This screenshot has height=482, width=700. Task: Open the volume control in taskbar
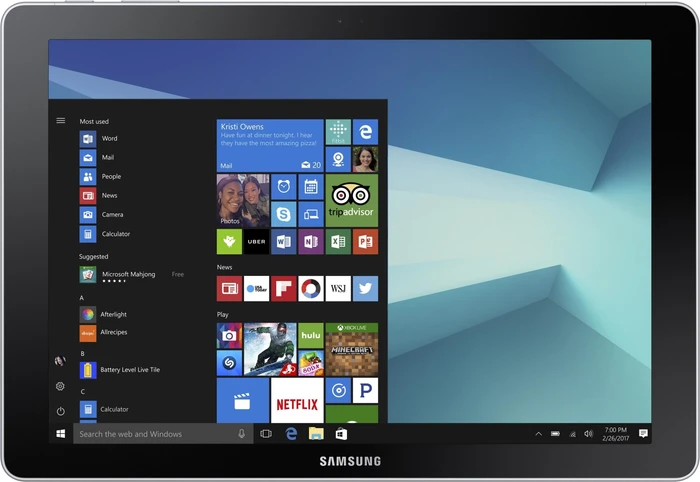pyautogui.click(x=589, y=434)
